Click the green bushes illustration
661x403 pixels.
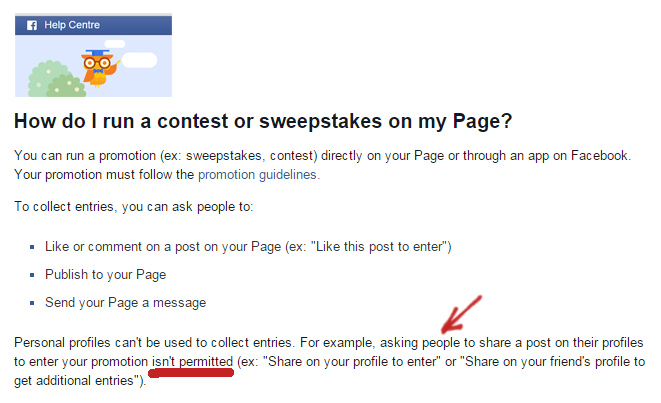[x=52, y=80]
